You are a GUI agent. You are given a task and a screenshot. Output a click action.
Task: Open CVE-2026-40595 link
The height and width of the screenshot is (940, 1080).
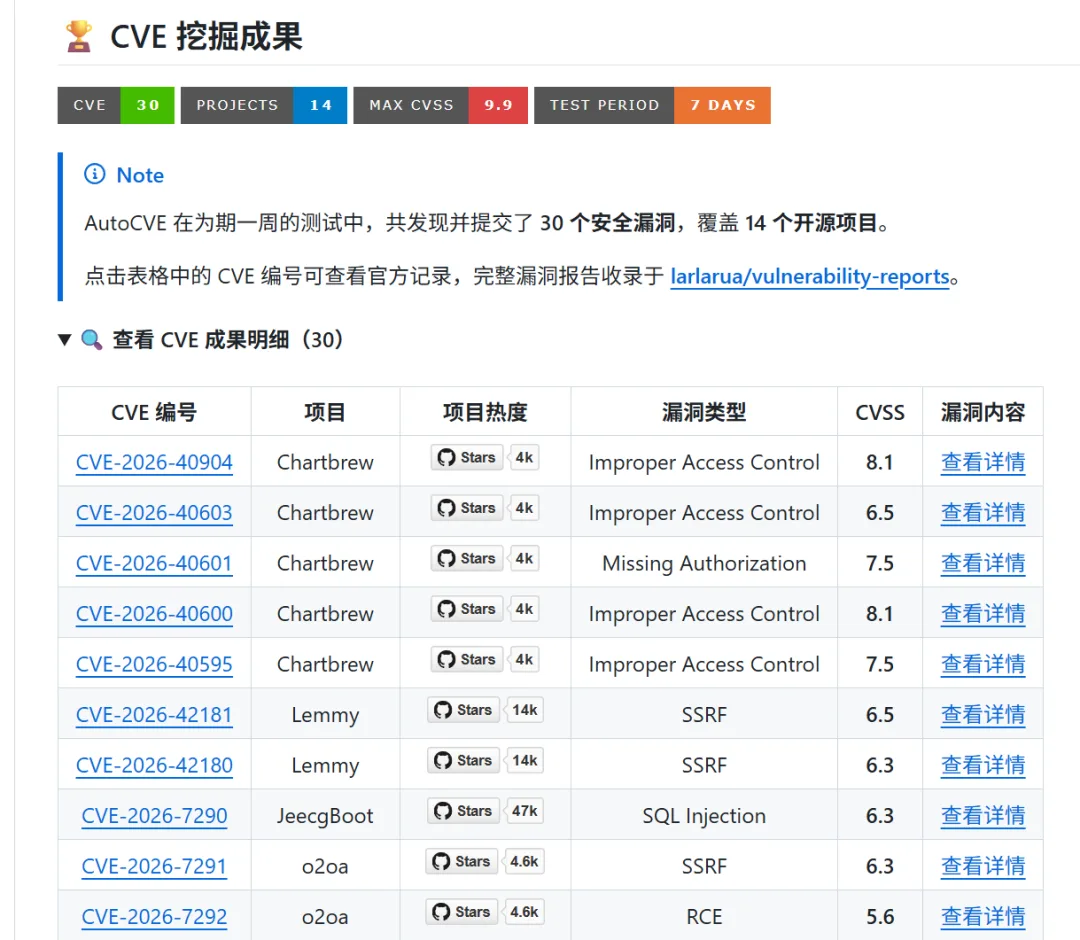click(x=154, y=664)
